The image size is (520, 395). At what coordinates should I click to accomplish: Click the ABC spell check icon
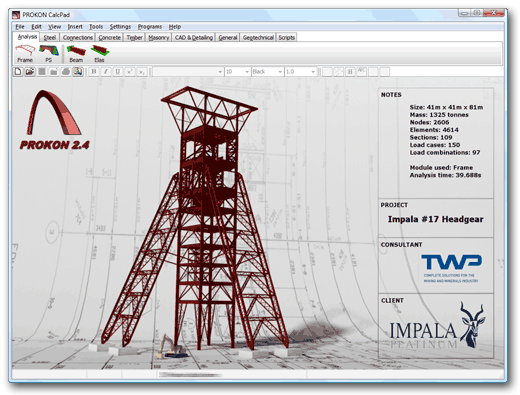click(x=362, y=72)
